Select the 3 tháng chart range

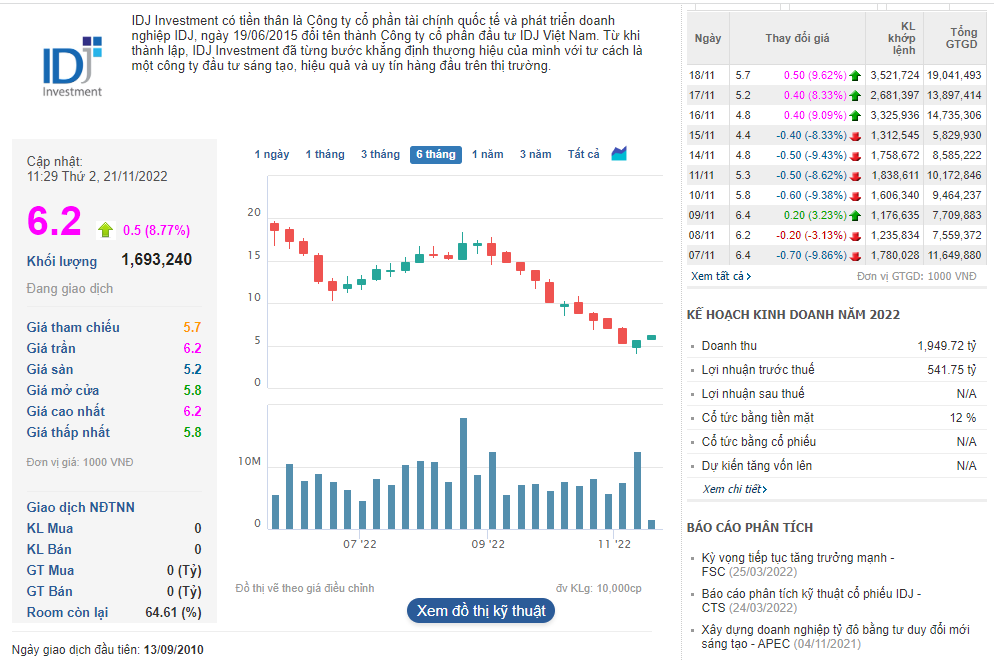click(380, 154)
